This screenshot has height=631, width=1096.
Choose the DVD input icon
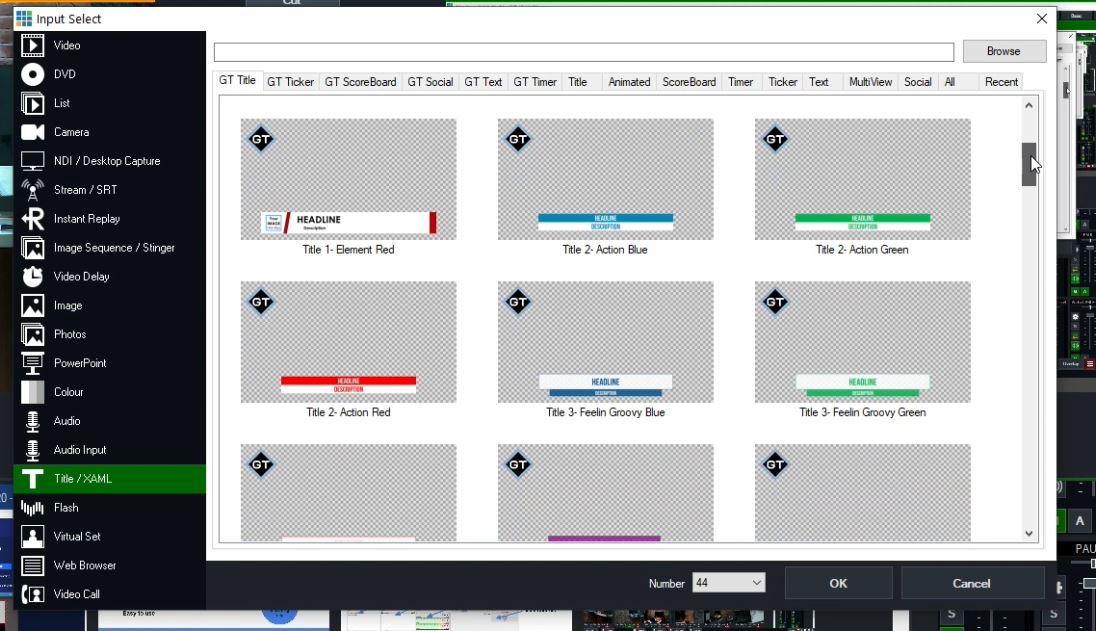33,74
